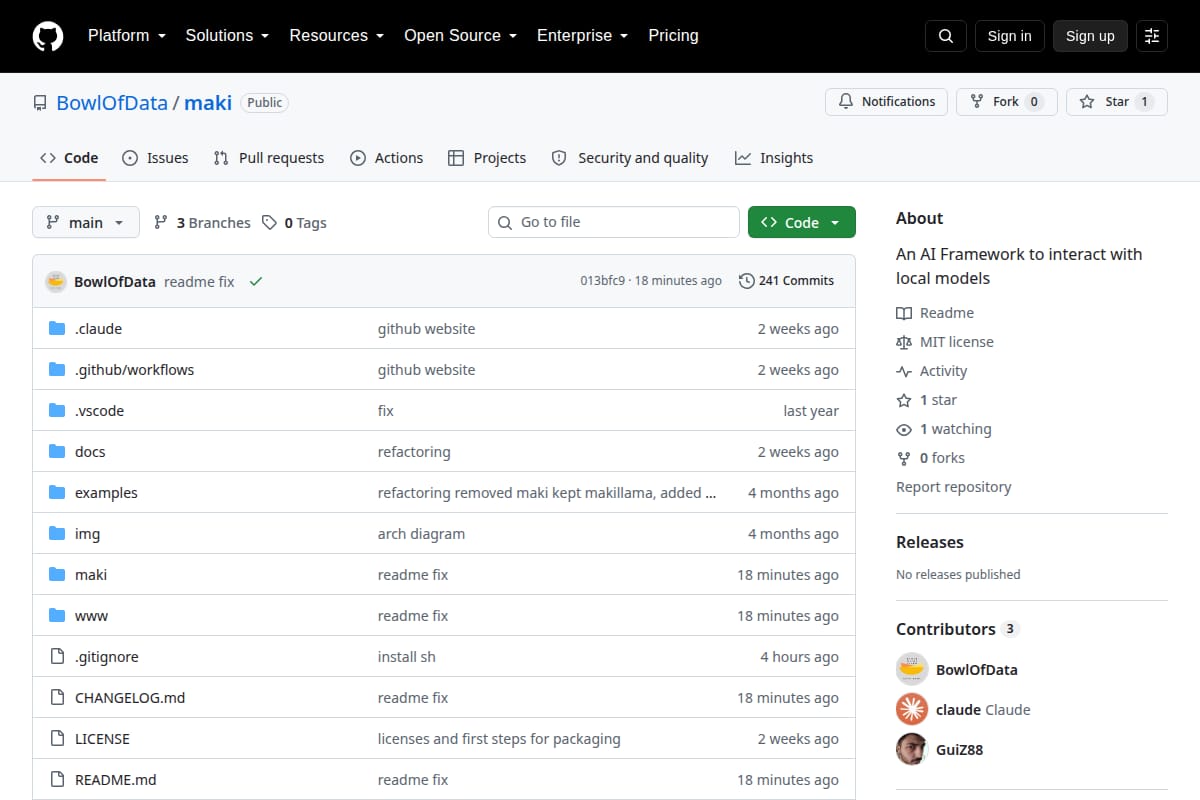Click the Notifications button
1200x800 pixels.
[886, 102]
